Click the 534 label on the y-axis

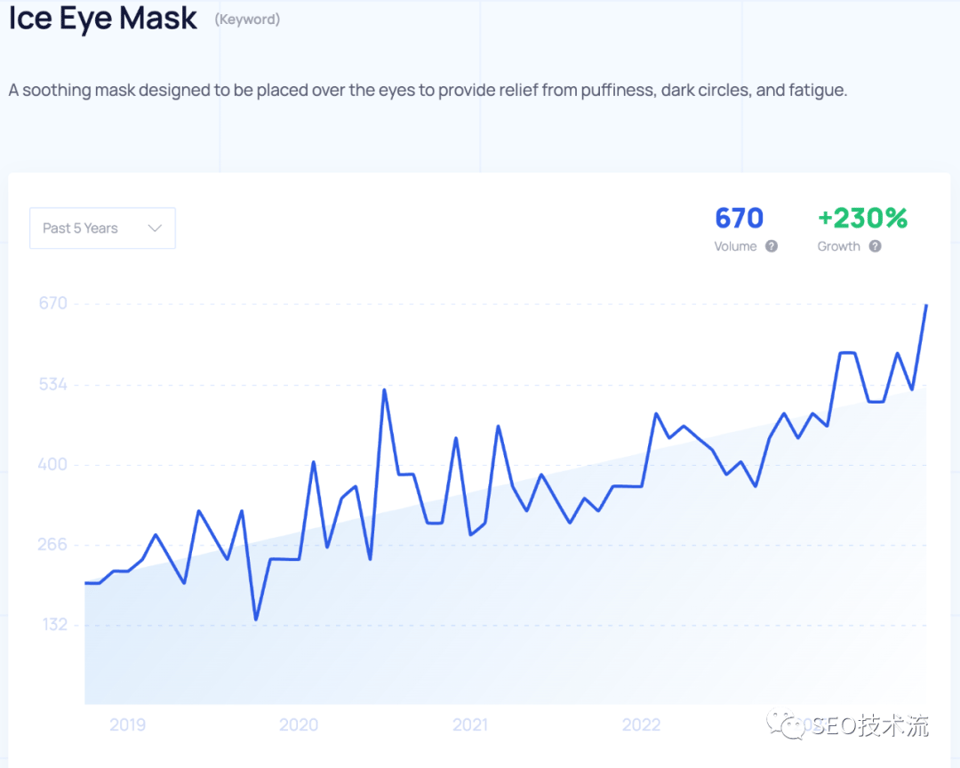tap(53, 384)
